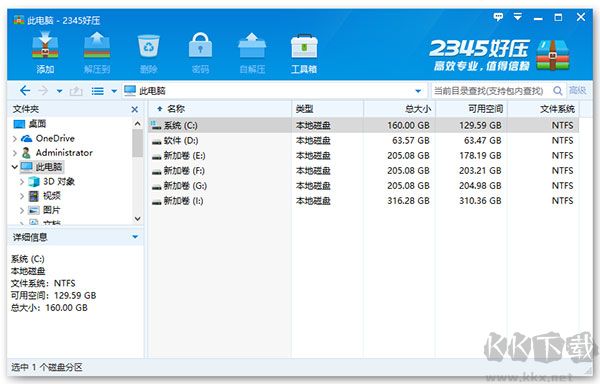600x384 pixels.
Task: Click the 178.19 GB free space cell
Action: pyautogui.click(x=480, y=156)
